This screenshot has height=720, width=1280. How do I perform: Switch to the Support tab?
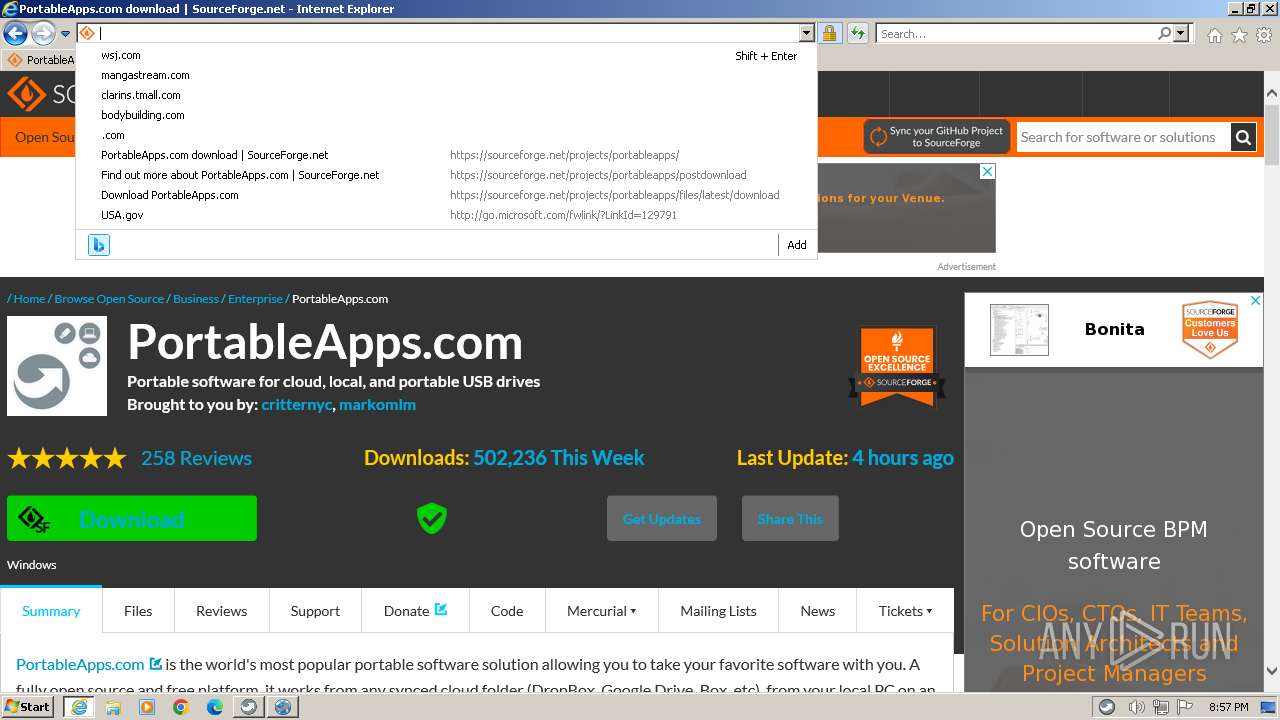315,611
